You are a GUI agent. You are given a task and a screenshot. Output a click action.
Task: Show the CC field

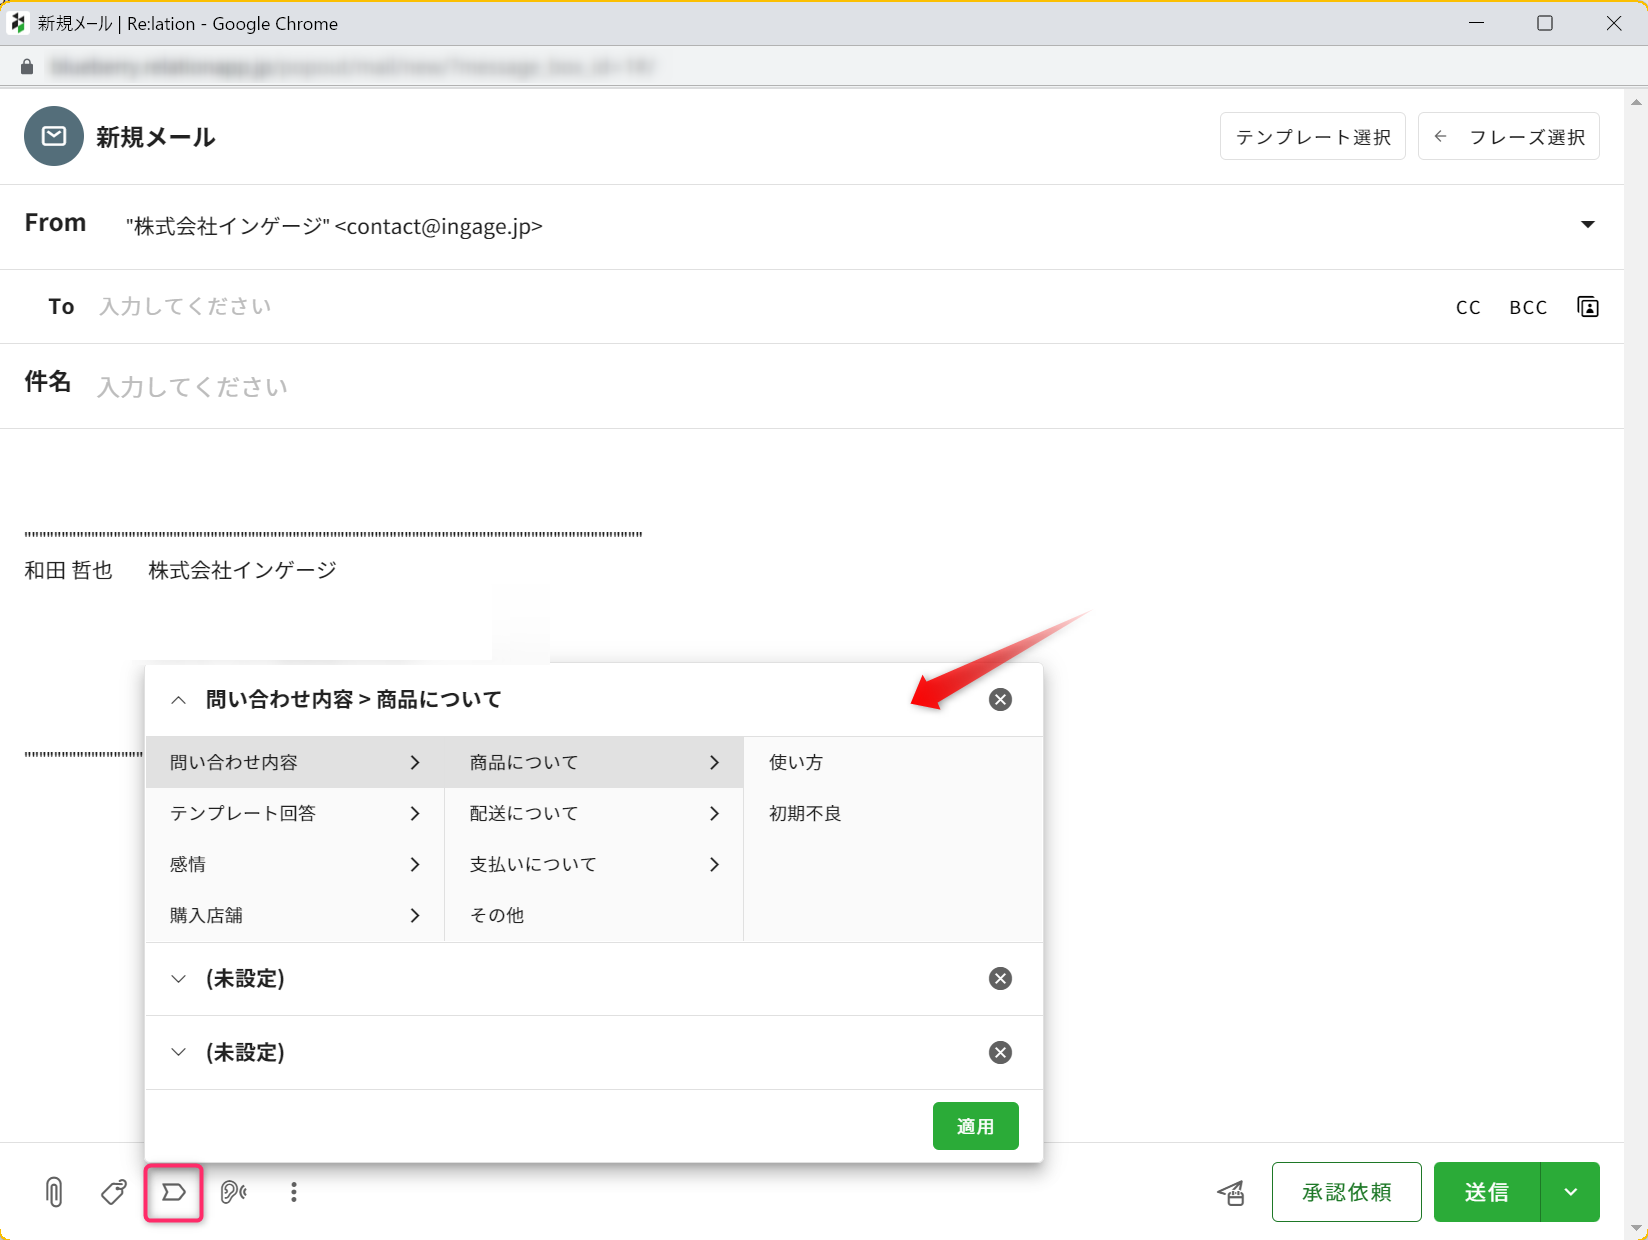[1467, 307]
